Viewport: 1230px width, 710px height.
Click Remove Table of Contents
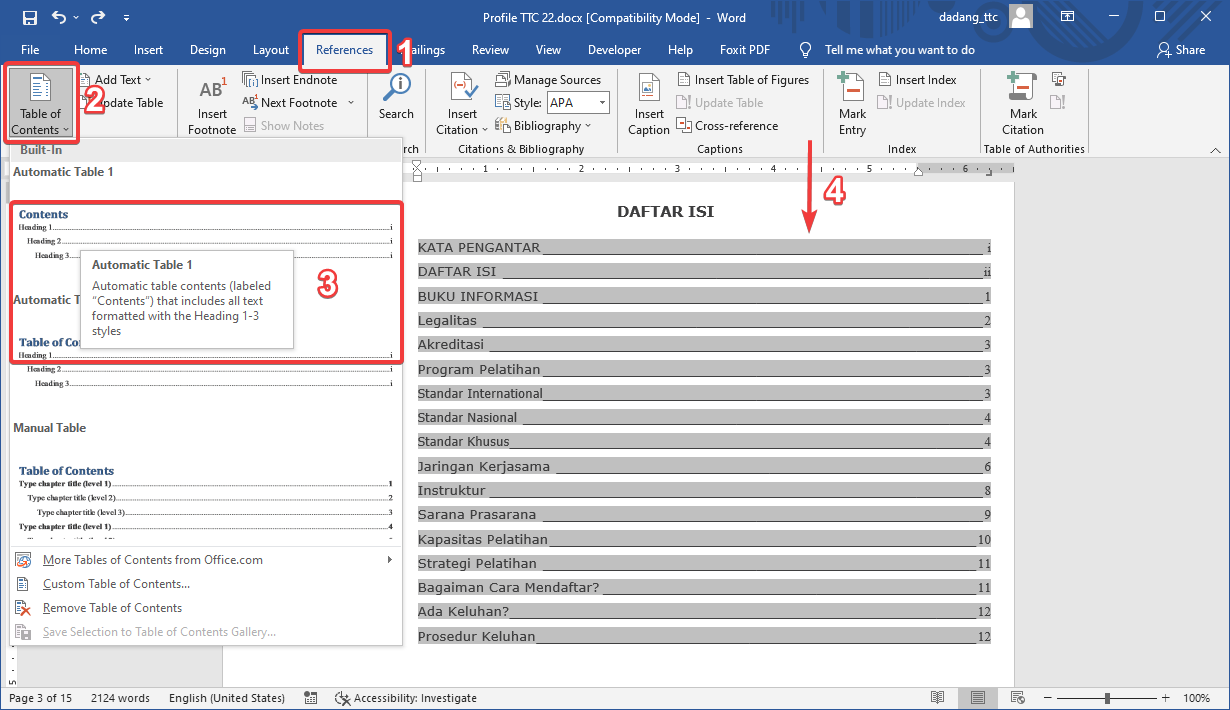coord(112,608)
